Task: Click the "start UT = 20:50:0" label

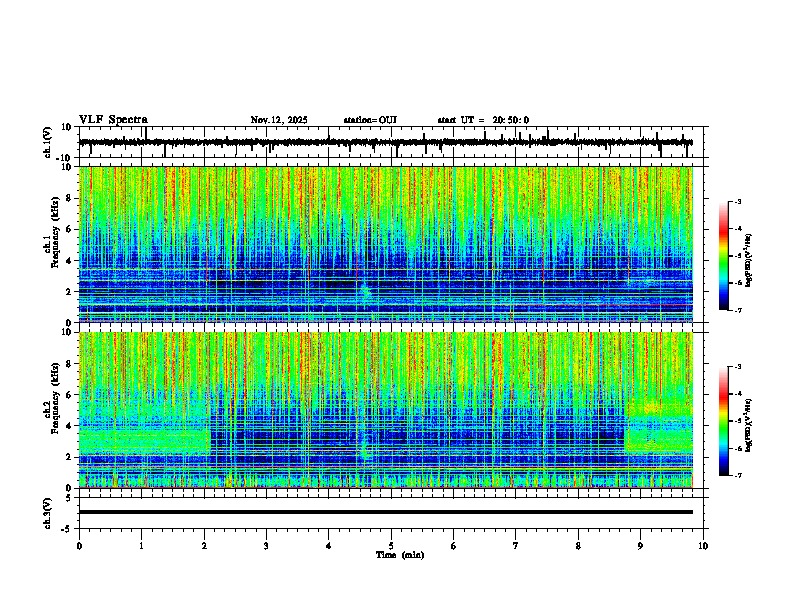Action: click(483, 120)
